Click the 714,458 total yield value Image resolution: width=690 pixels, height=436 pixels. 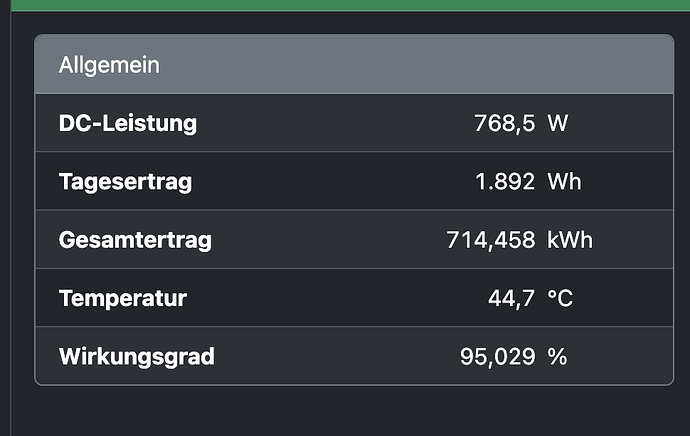pos(491,240)
